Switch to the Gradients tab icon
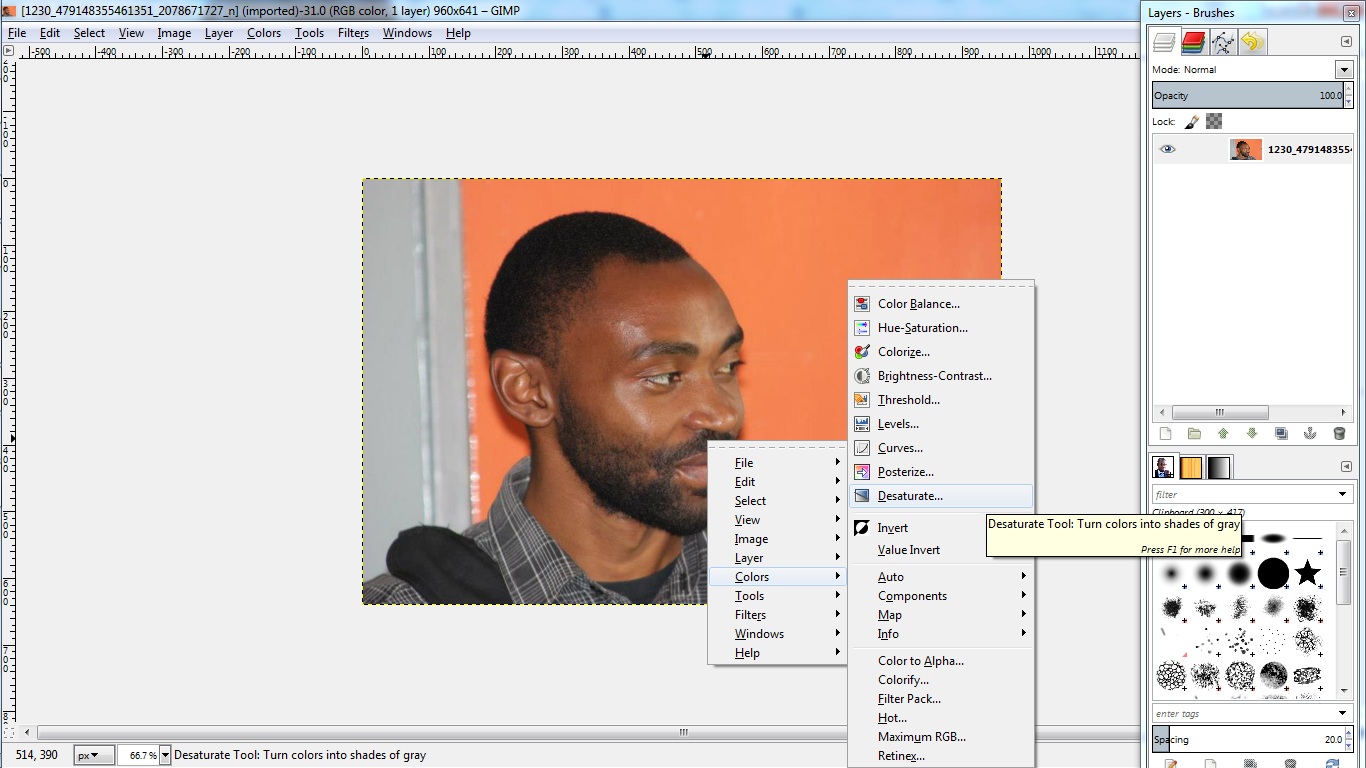 (x=1219, y=467)
